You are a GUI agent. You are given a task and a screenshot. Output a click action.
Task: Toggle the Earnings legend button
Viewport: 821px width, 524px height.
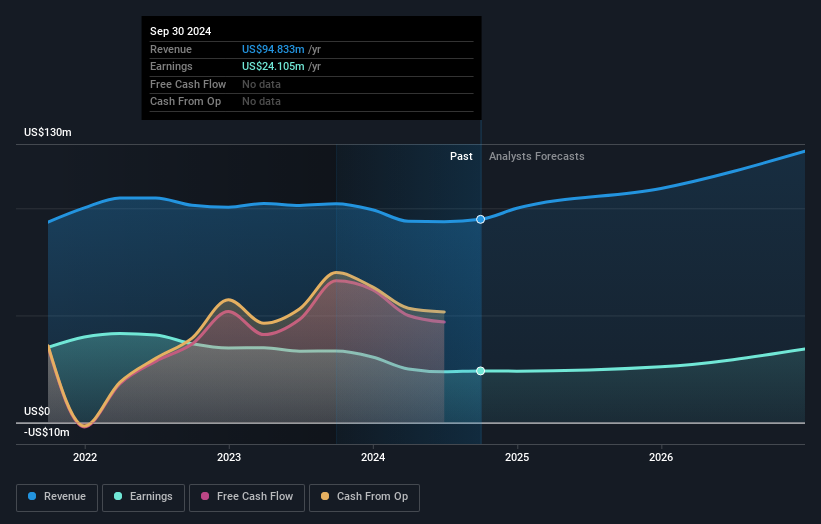click(x=143, y=497)
